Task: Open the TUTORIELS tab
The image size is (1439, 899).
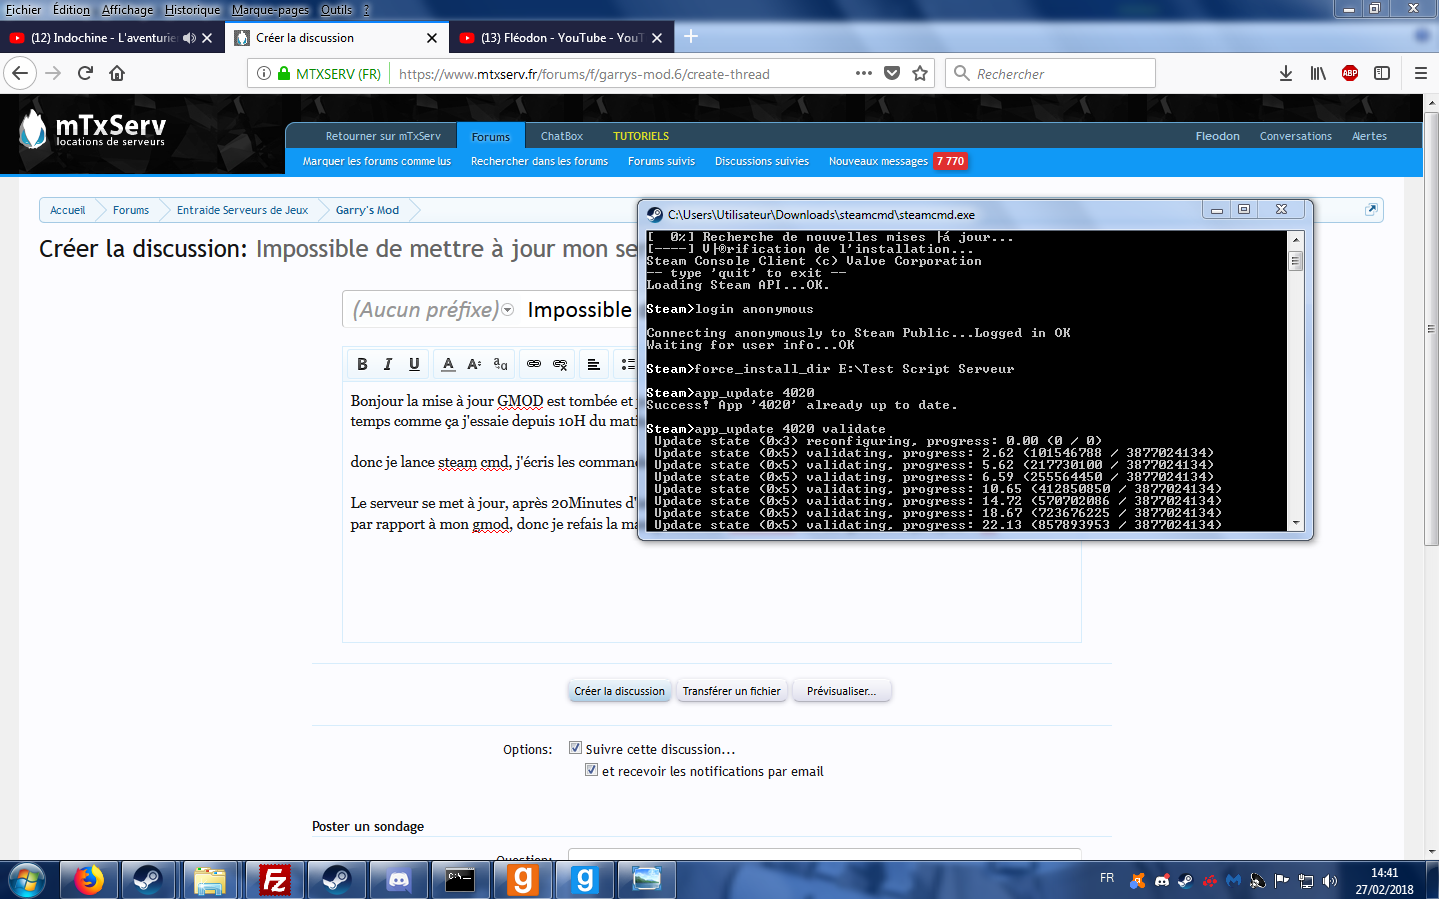Action: point(641,136)
